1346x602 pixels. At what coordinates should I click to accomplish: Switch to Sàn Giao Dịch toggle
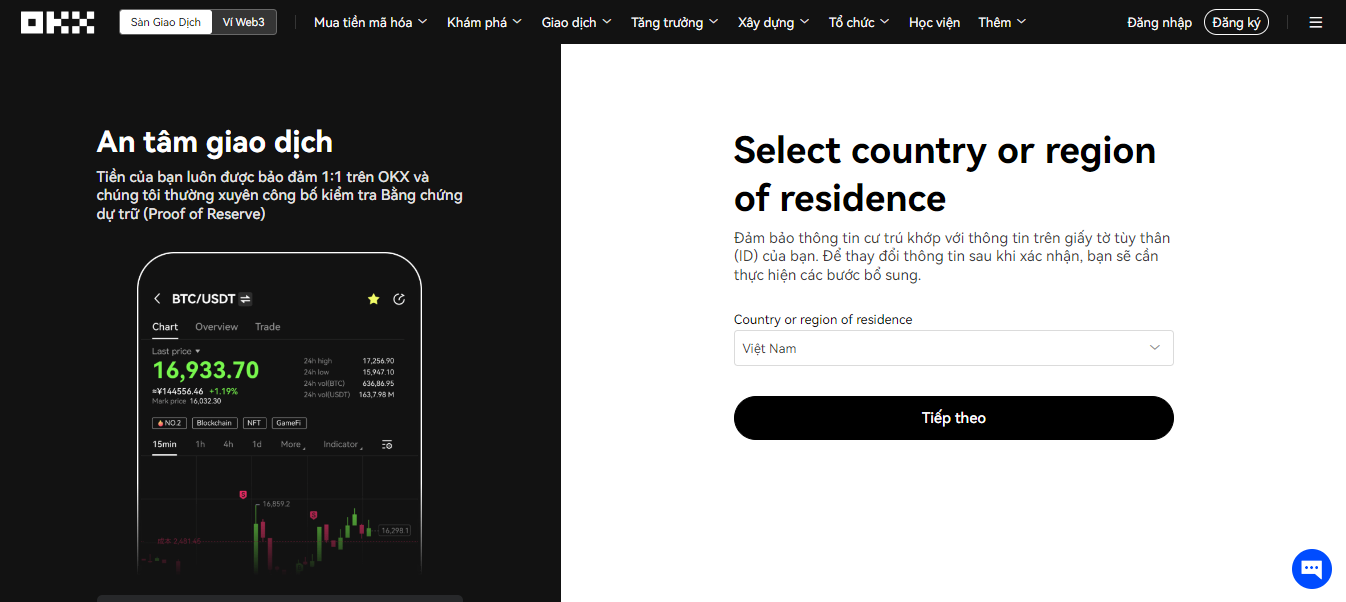click(166, 22)
